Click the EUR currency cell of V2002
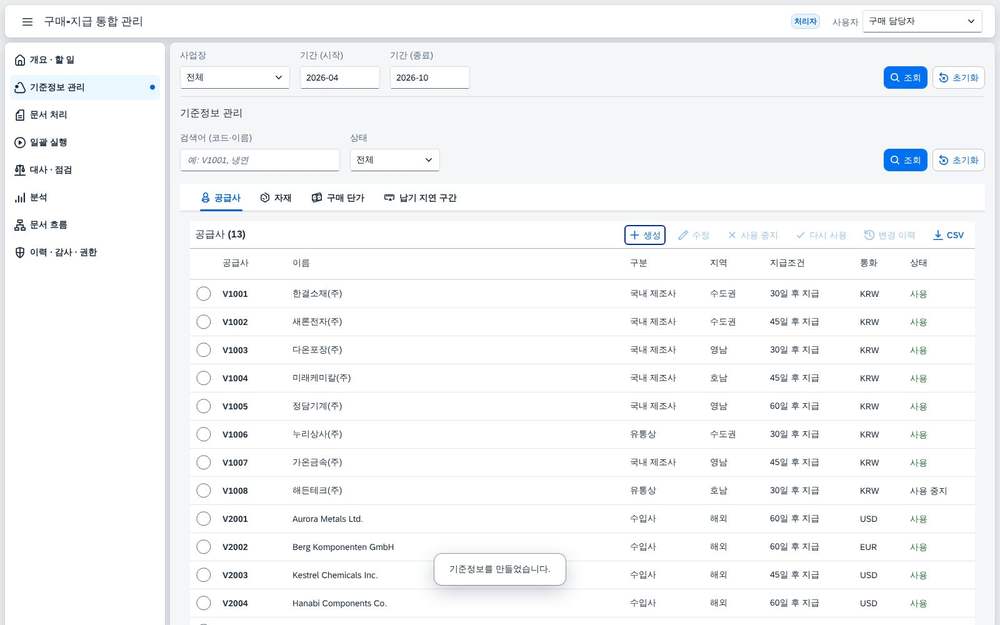 (868, 547)
